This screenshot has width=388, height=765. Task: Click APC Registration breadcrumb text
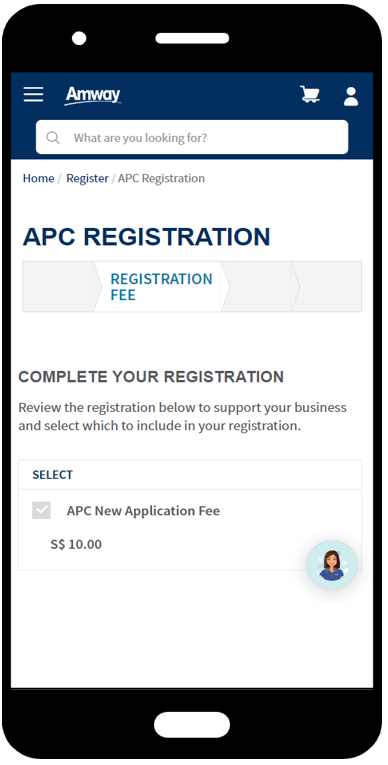(x=162, y=179)
